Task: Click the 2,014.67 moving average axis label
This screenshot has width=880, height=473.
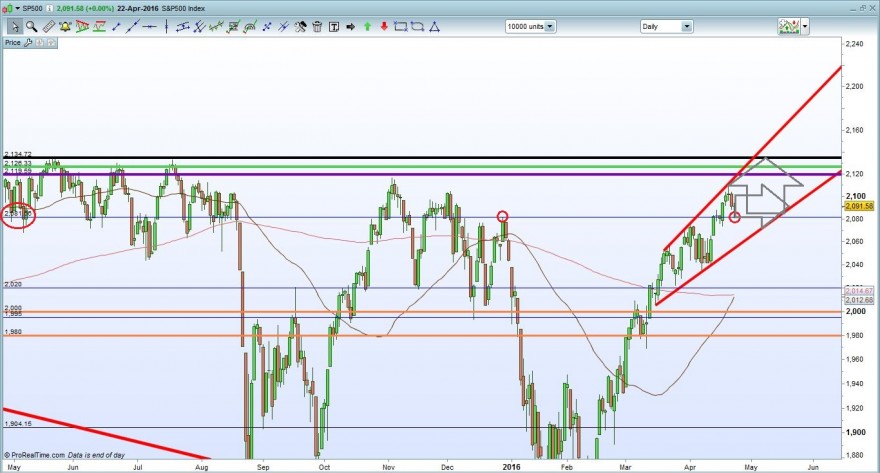Action: [859, 291]
